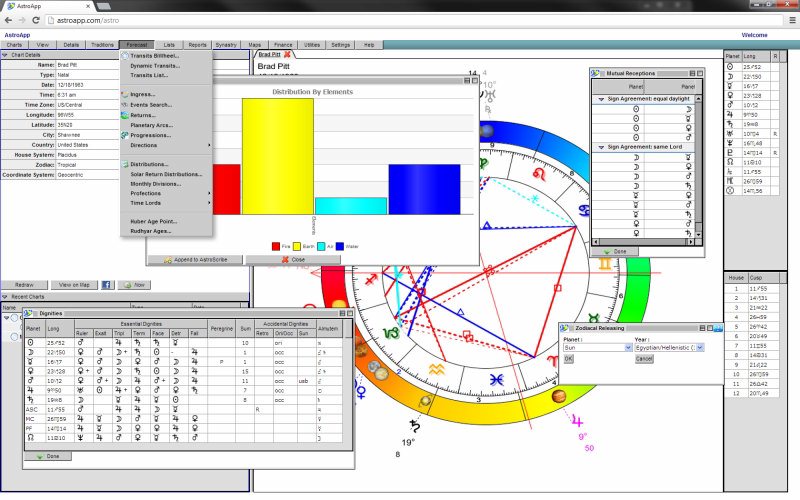Click the Returns globe icon
The image size is (800, 500).
coord(124,115)
